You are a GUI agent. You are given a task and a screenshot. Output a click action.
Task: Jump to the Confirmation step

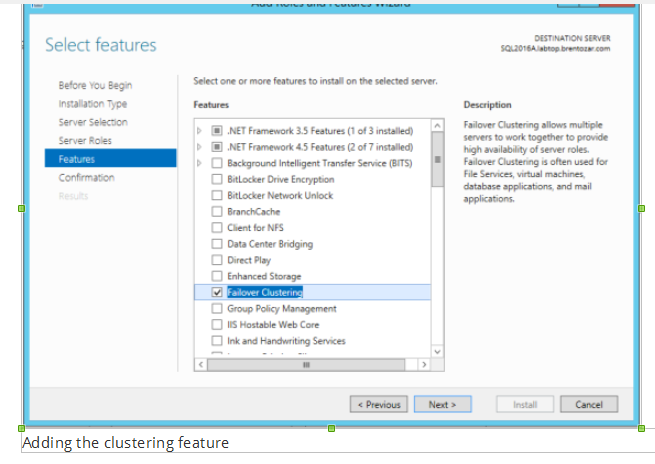86,177
